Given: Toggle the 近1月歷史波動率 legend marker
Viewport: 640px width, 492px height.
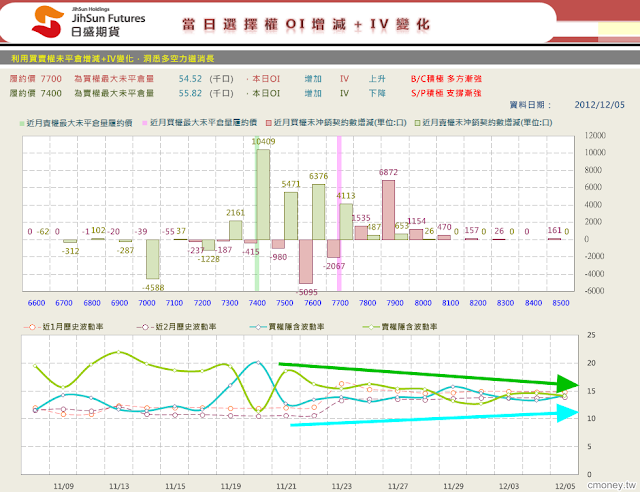Looking at the screenshot, I should click(32, 327).
